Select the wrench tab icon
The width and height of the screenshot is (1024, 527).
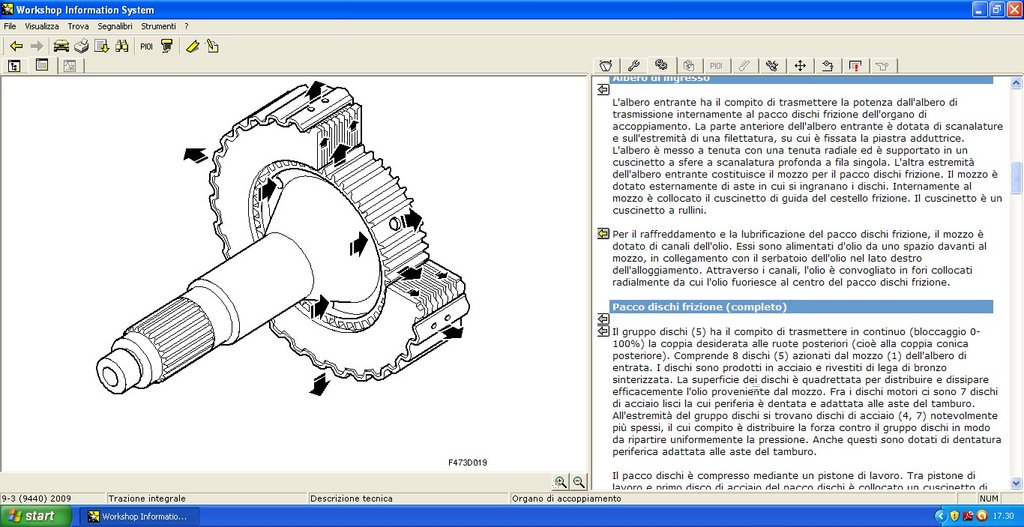pyautogui.click(x=633, y=65)
